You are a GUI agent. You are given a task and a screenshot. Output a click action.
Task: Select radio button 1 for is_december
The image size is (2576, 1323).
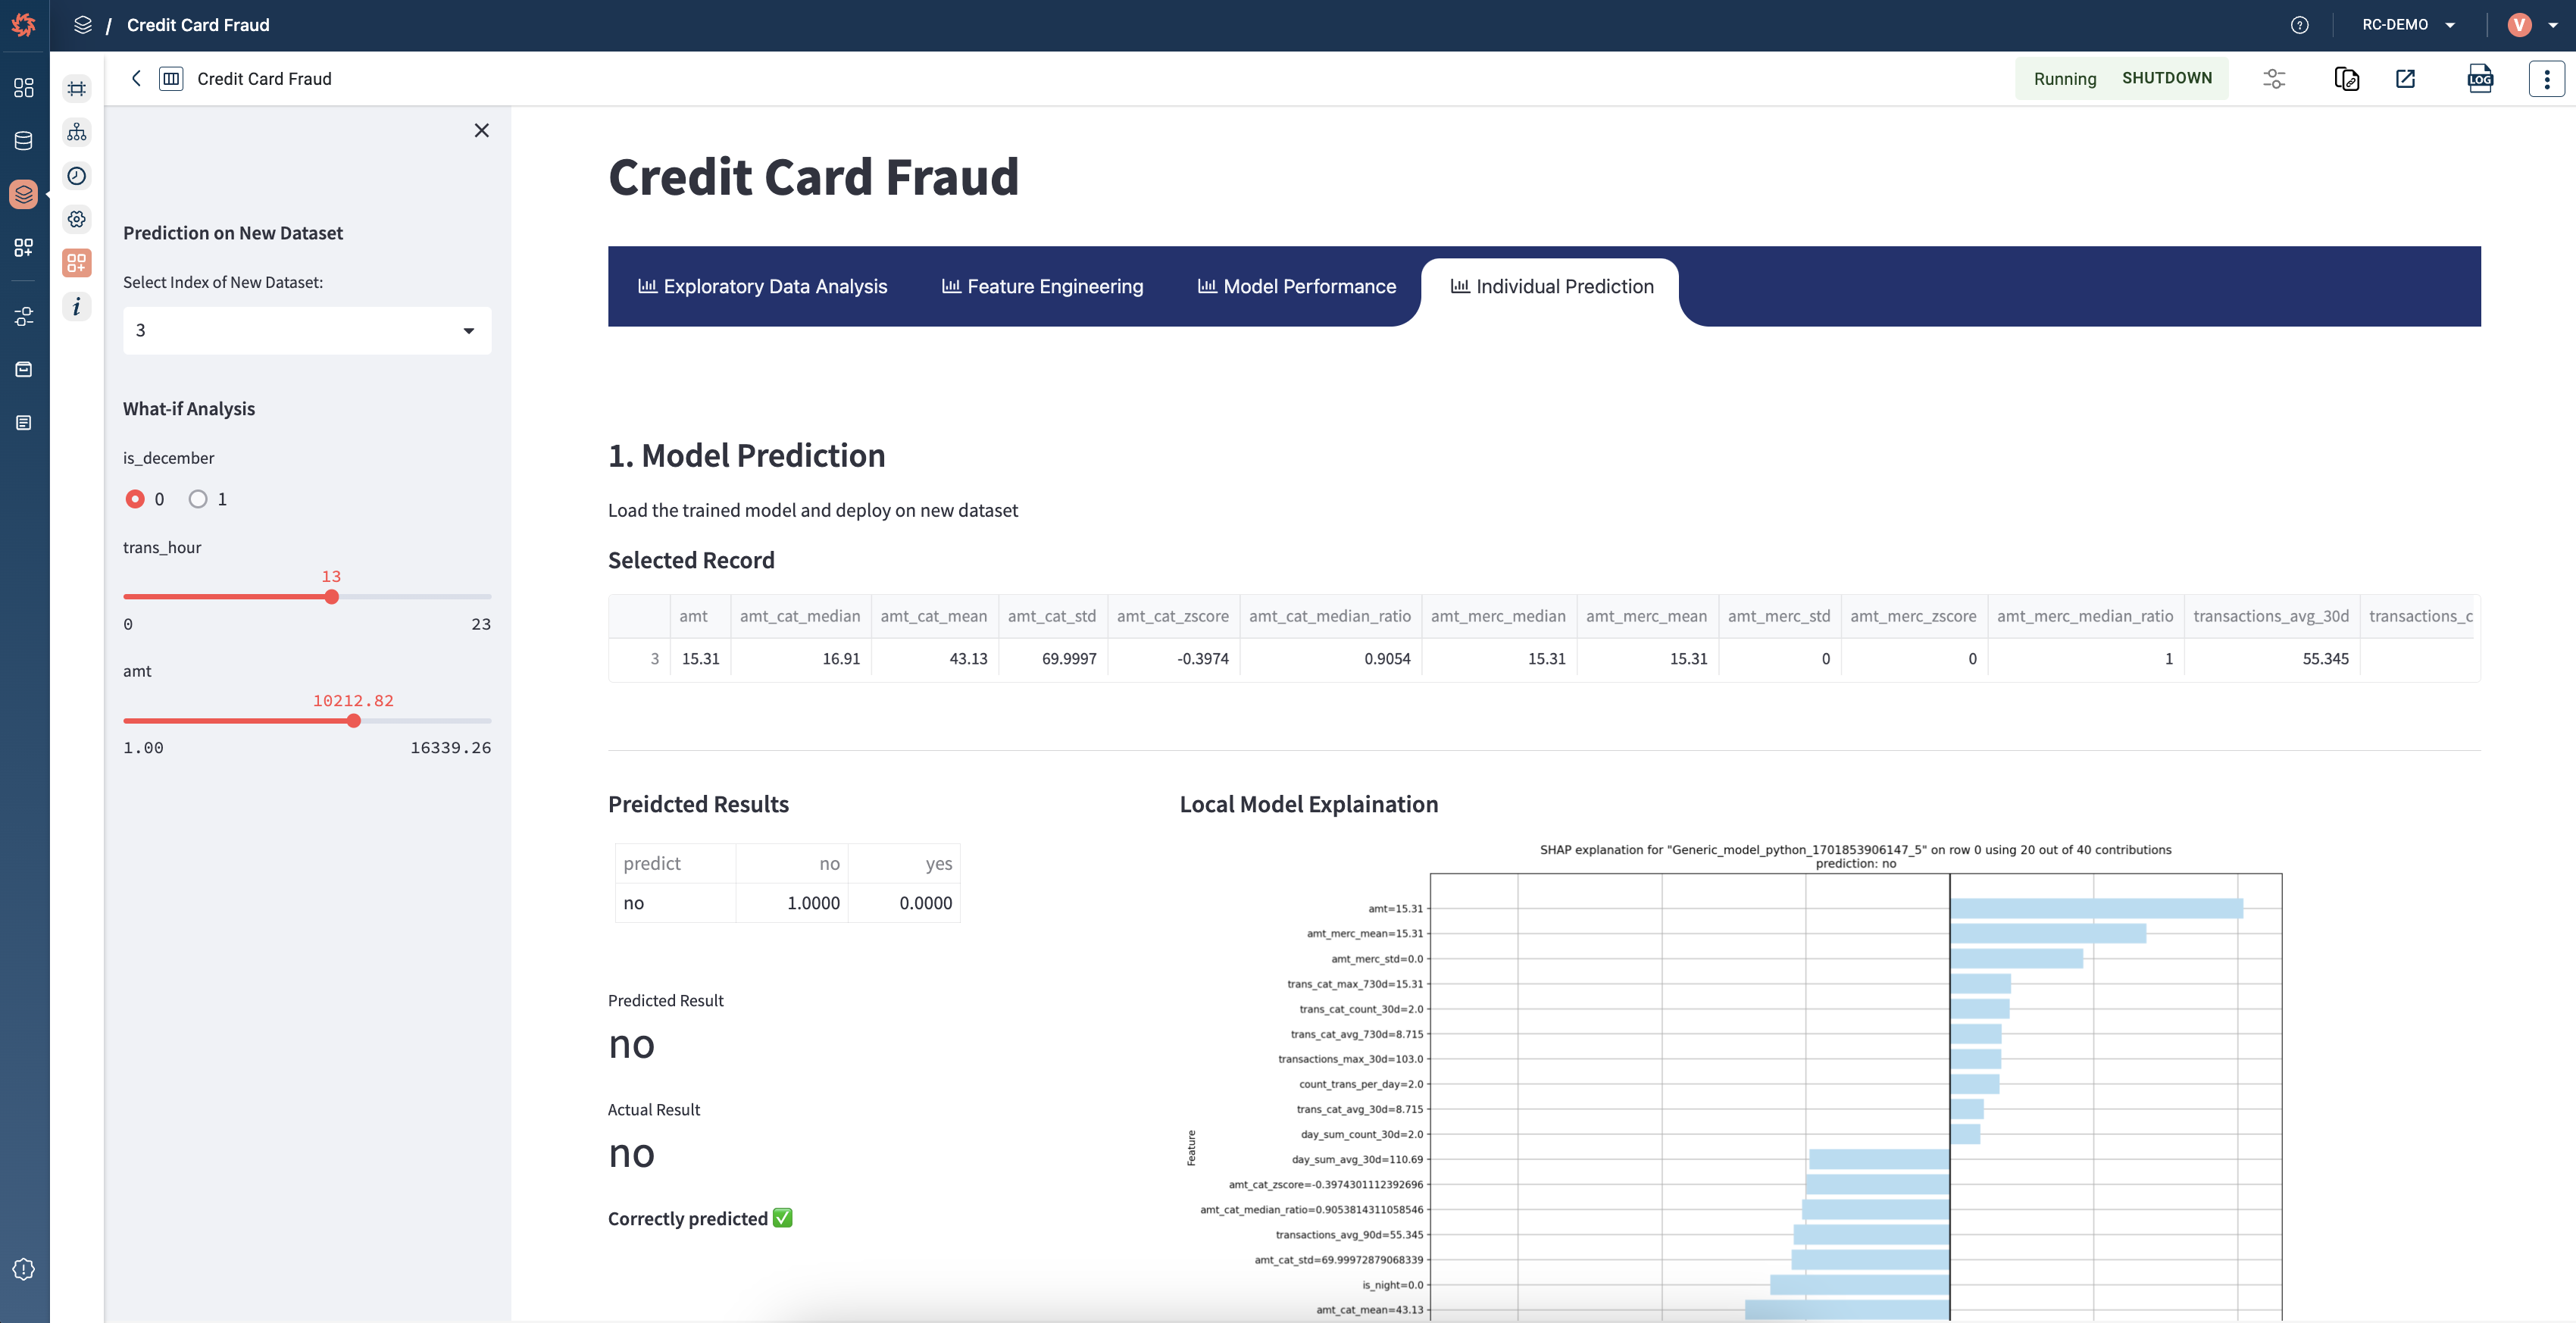click(197, 499)
